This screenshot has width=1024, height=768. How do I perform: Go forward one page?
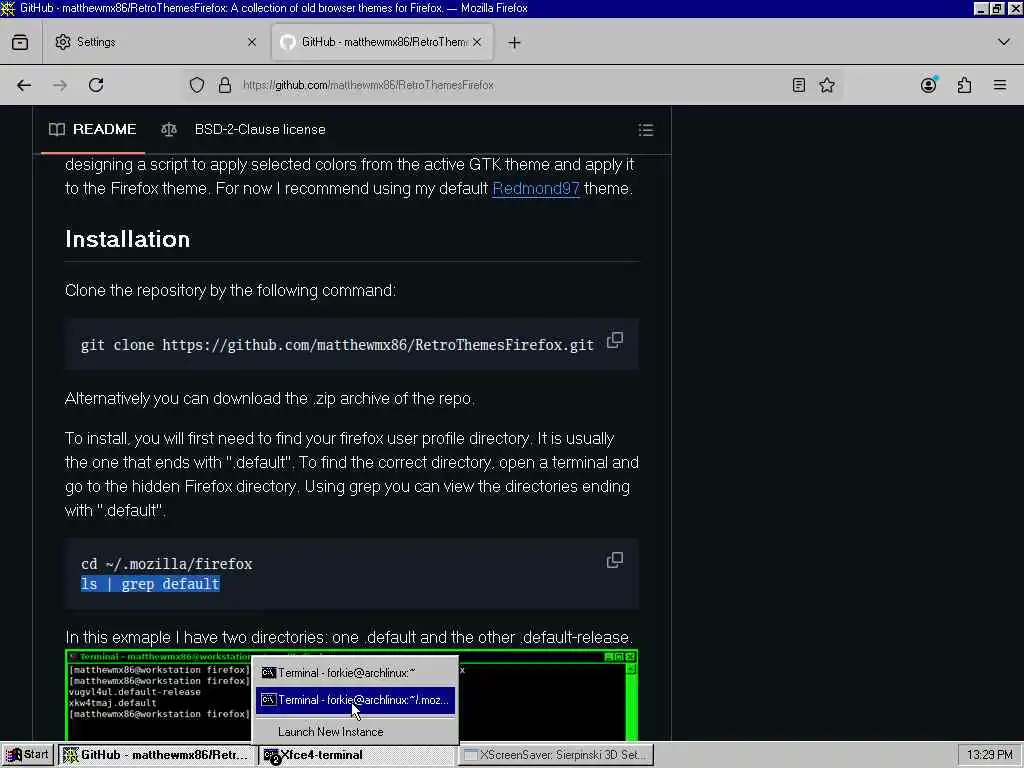coord(60,85)
